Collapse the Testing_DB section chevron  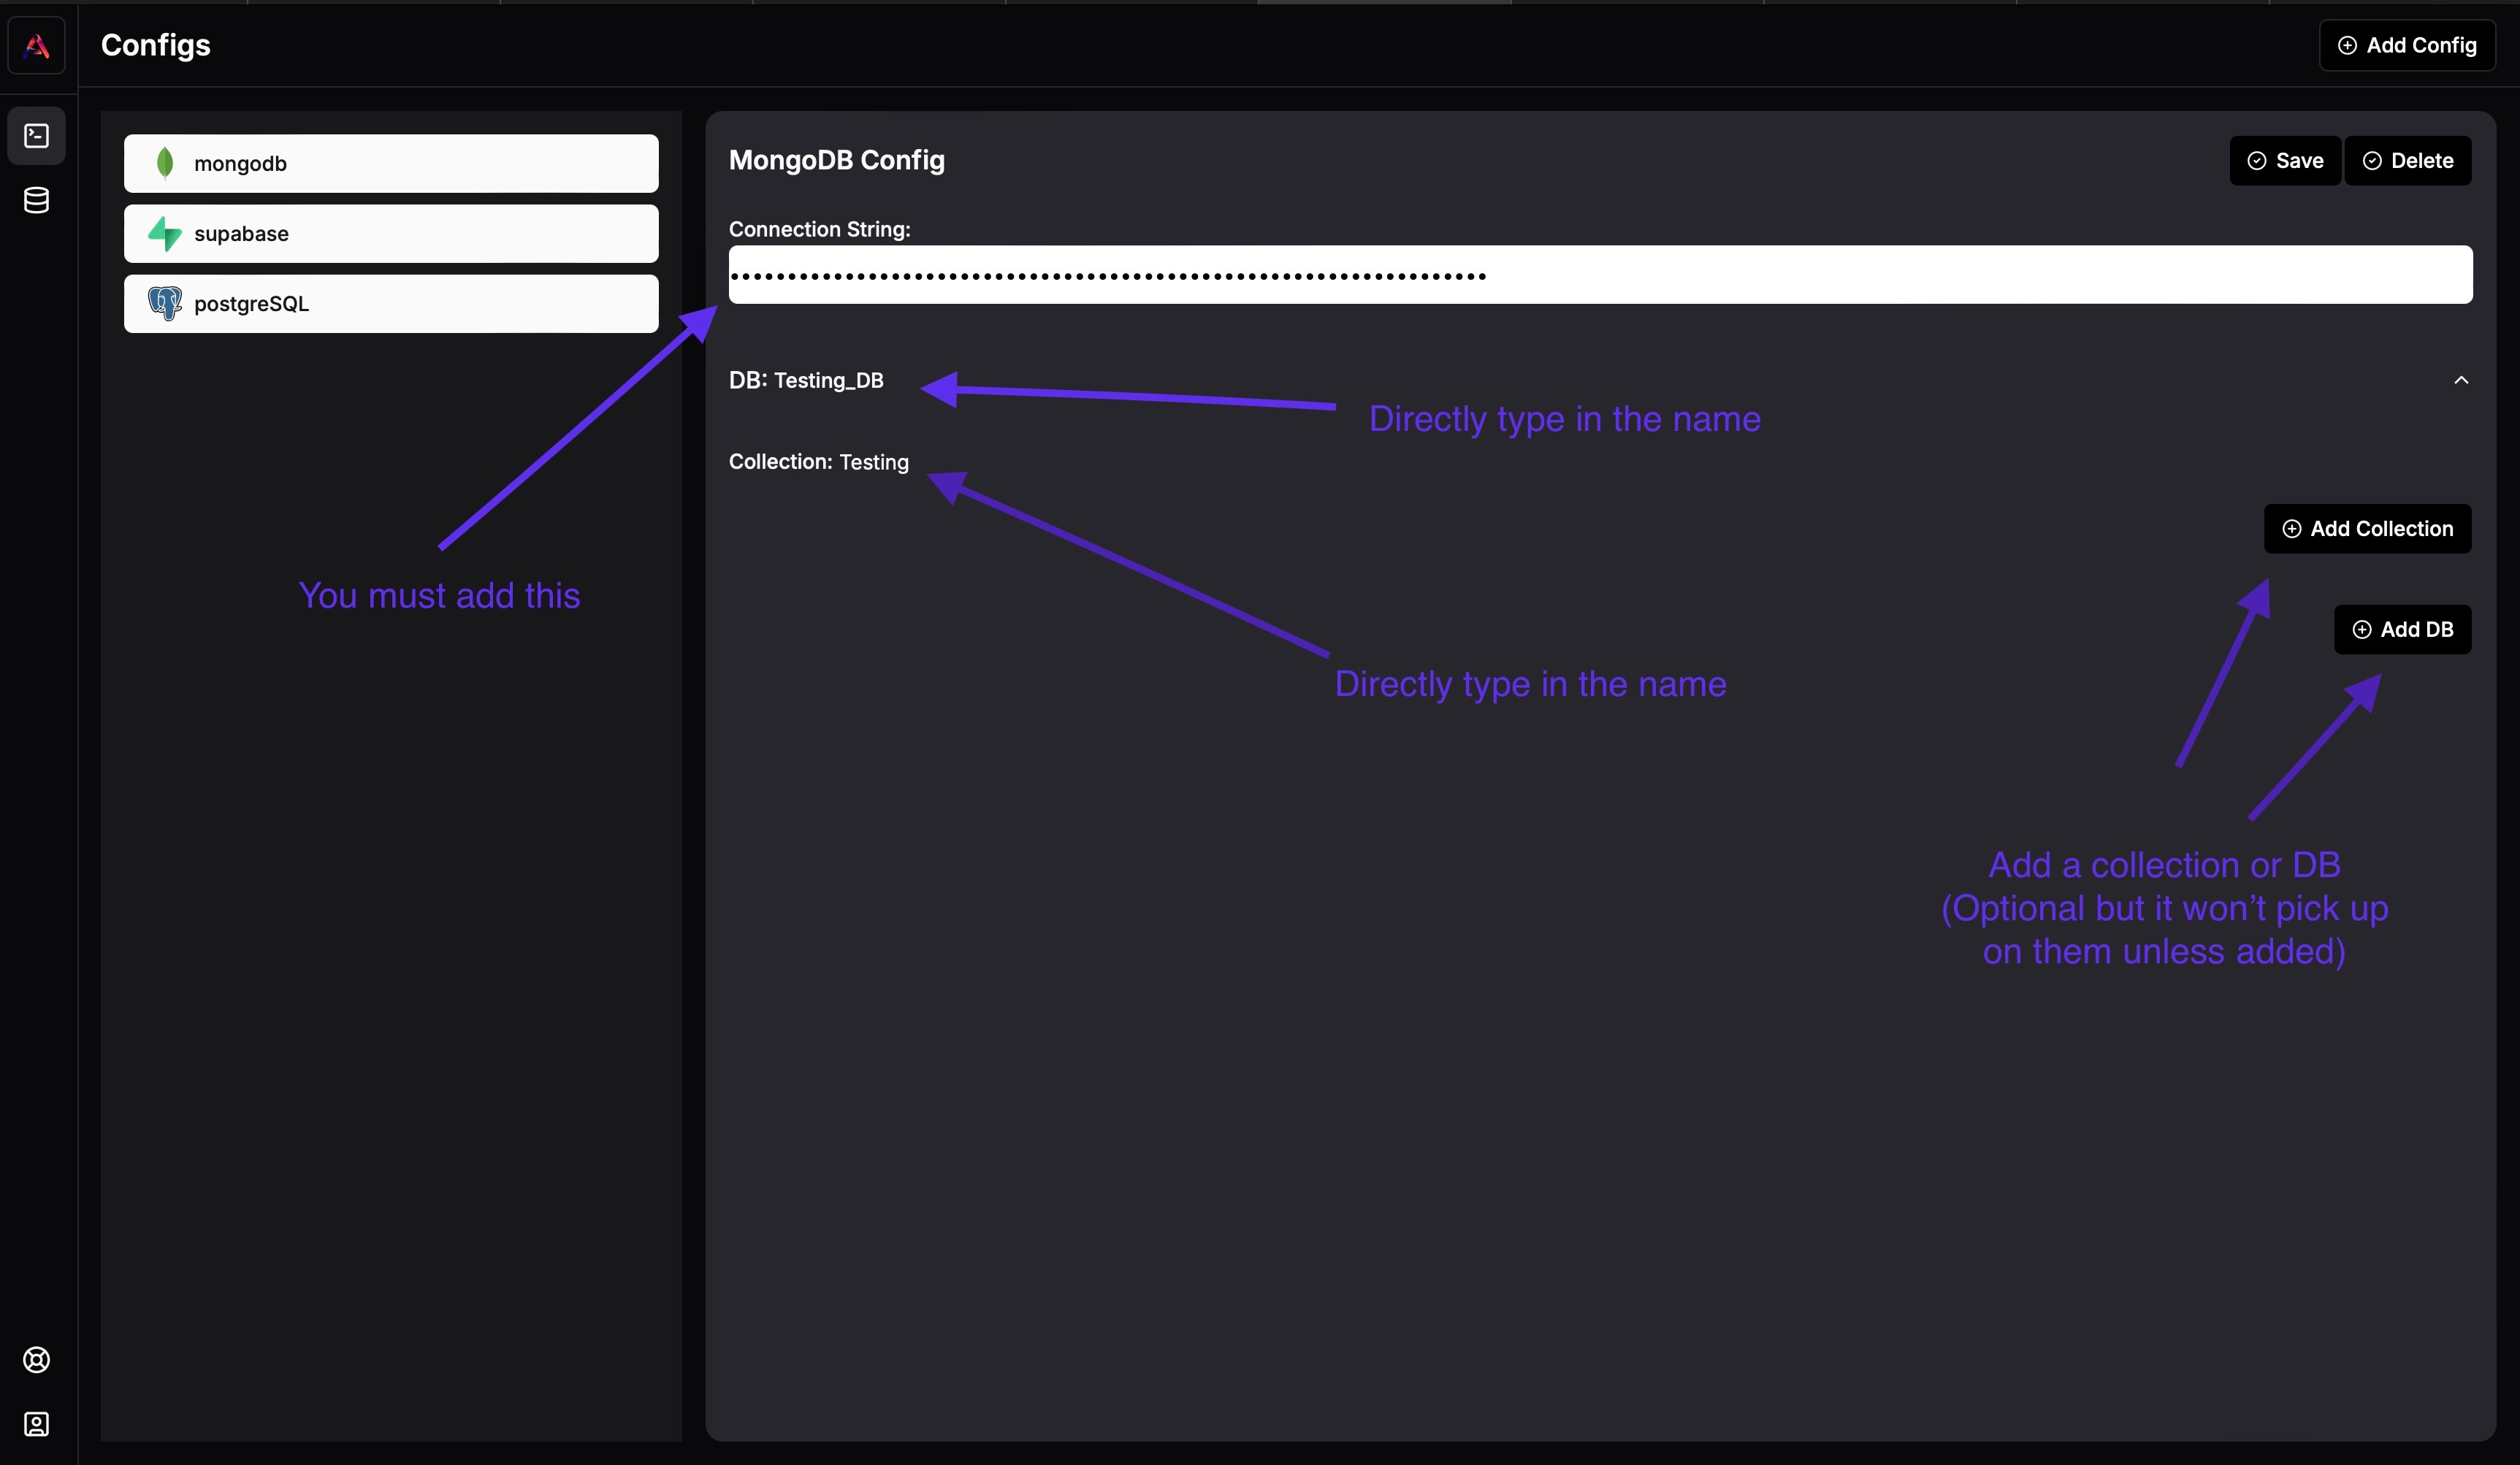click(2461, 380)
